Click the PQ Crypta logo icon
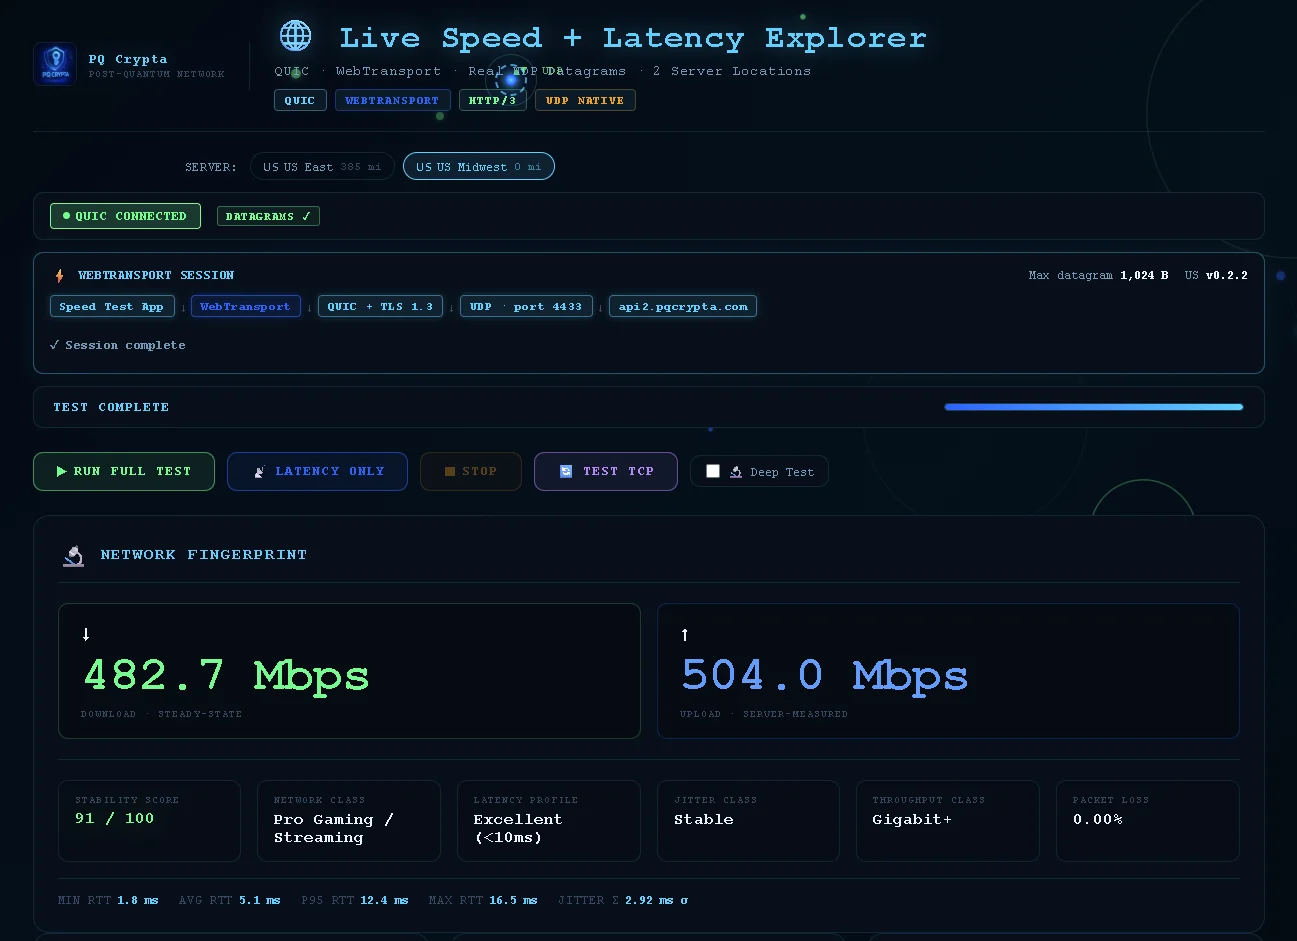 click(55, 64)
